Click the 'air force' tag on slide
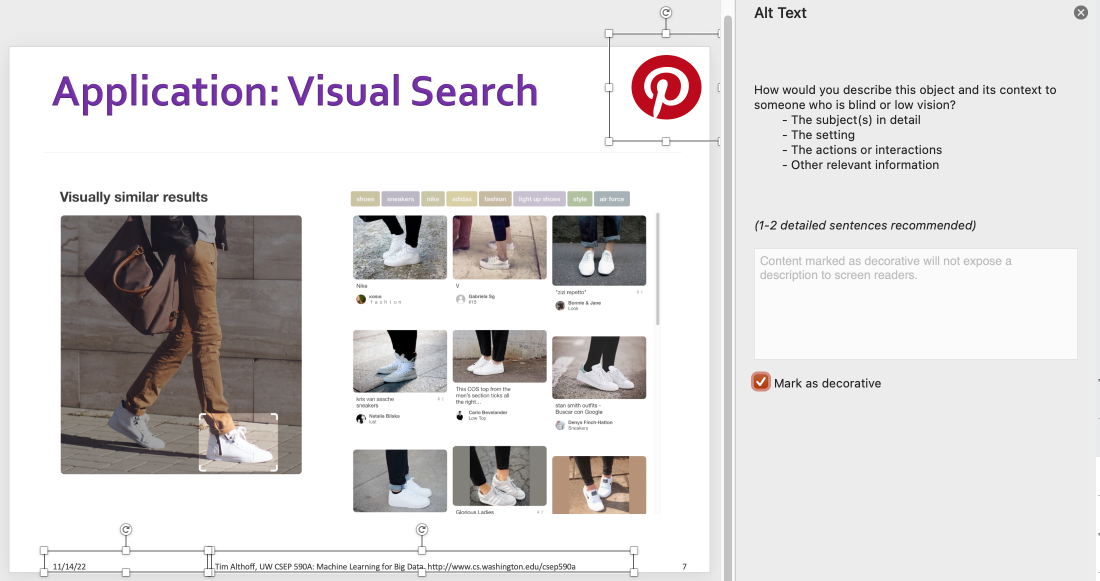The height and width of the screenshot is (581, 1100). [x=612, y=199]
